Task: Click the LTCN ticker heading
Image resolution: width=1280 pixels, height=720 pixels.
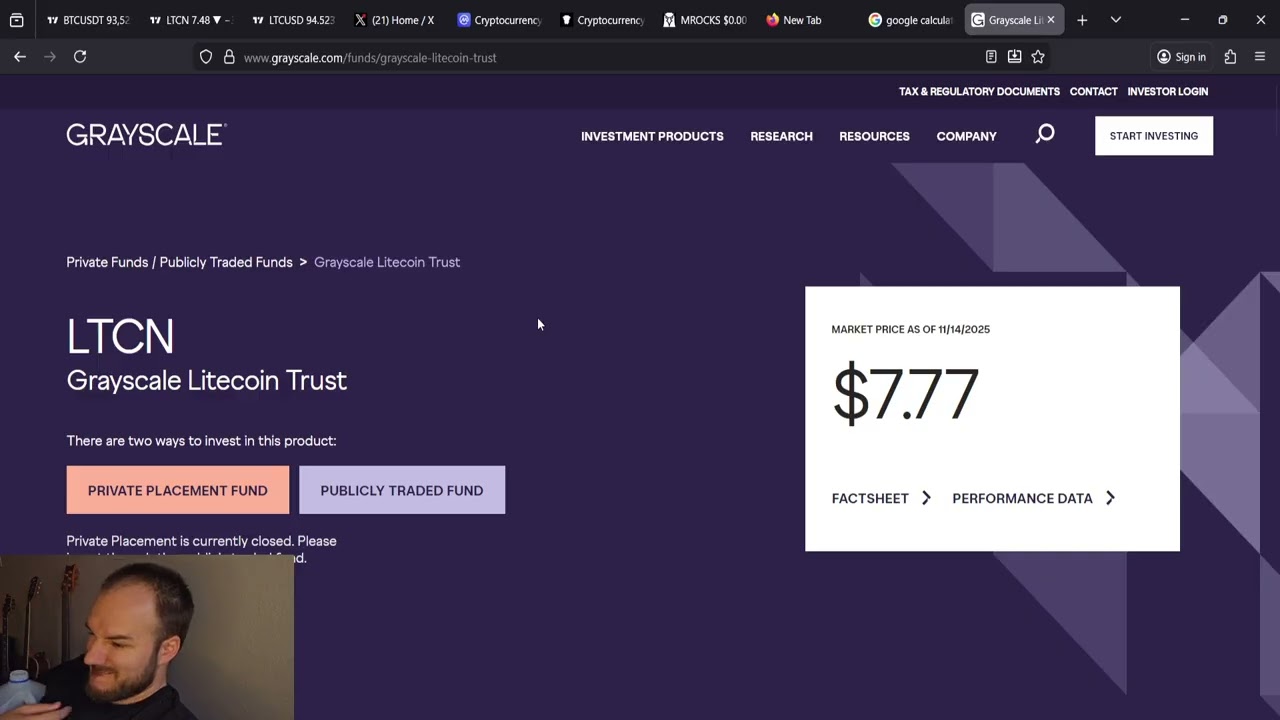Action: [120, 337]
